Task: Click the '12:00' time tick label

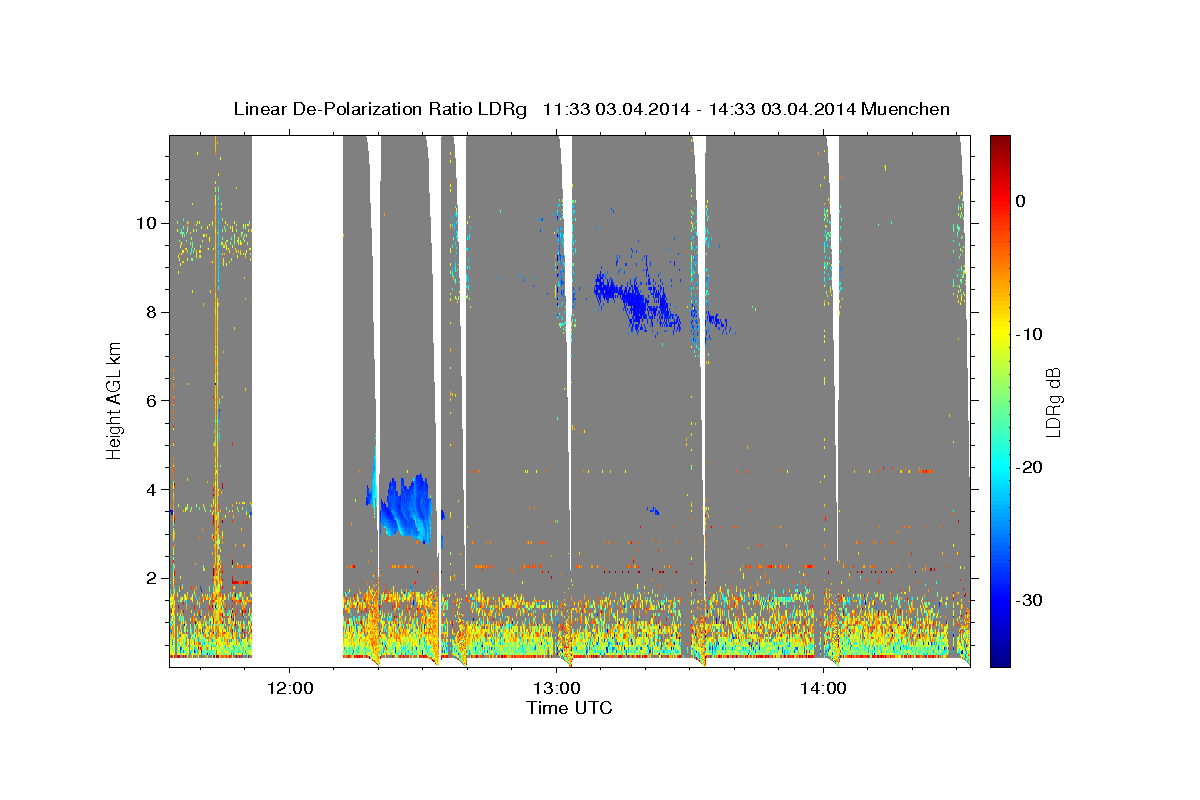Action: [290, 688]
